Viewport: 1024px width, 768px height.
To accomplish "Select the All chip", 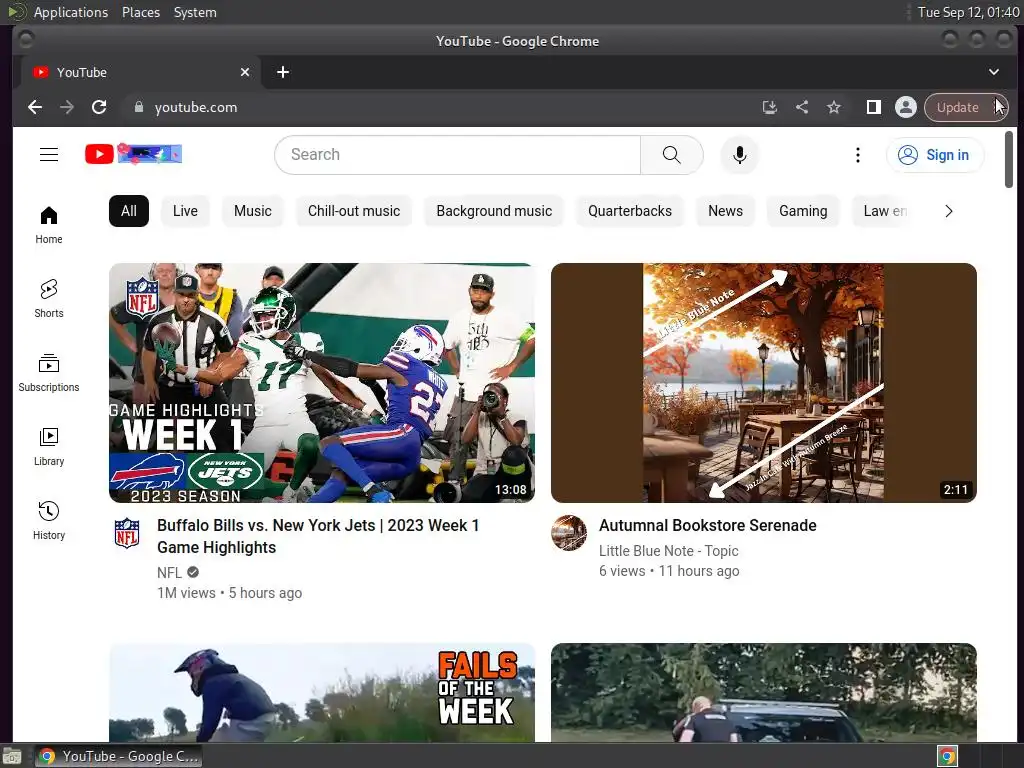I will [129, 211].
